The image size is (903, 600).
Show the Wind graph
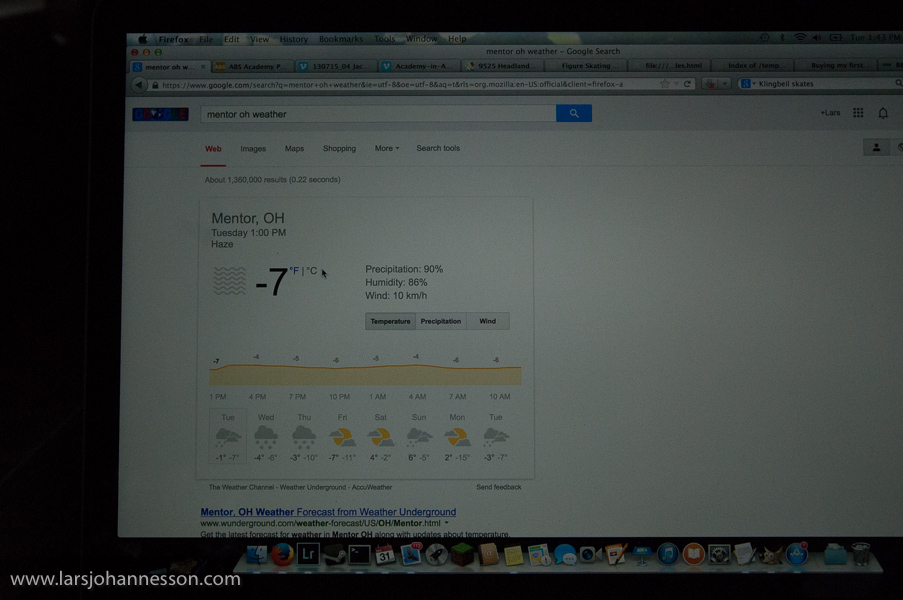point(487,321)
